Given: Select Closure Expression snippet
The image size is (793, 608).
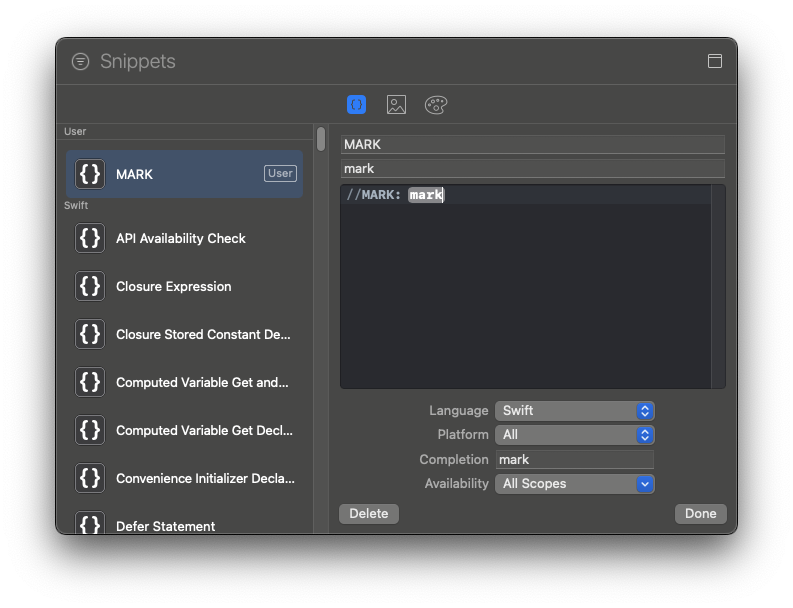Looking at the screenshot, I should 185,286.
